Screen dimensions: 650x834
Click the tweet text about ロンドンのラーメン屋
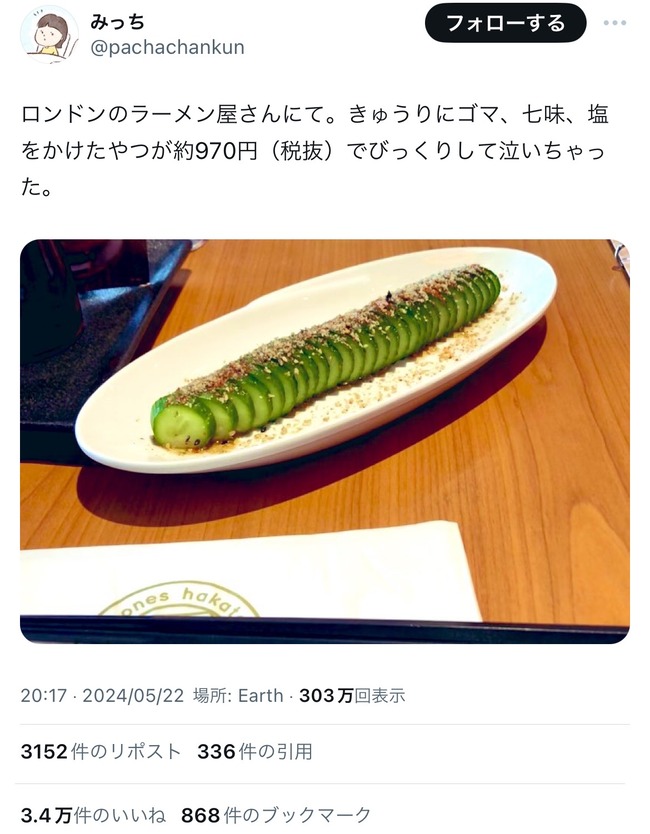(315, 151)
